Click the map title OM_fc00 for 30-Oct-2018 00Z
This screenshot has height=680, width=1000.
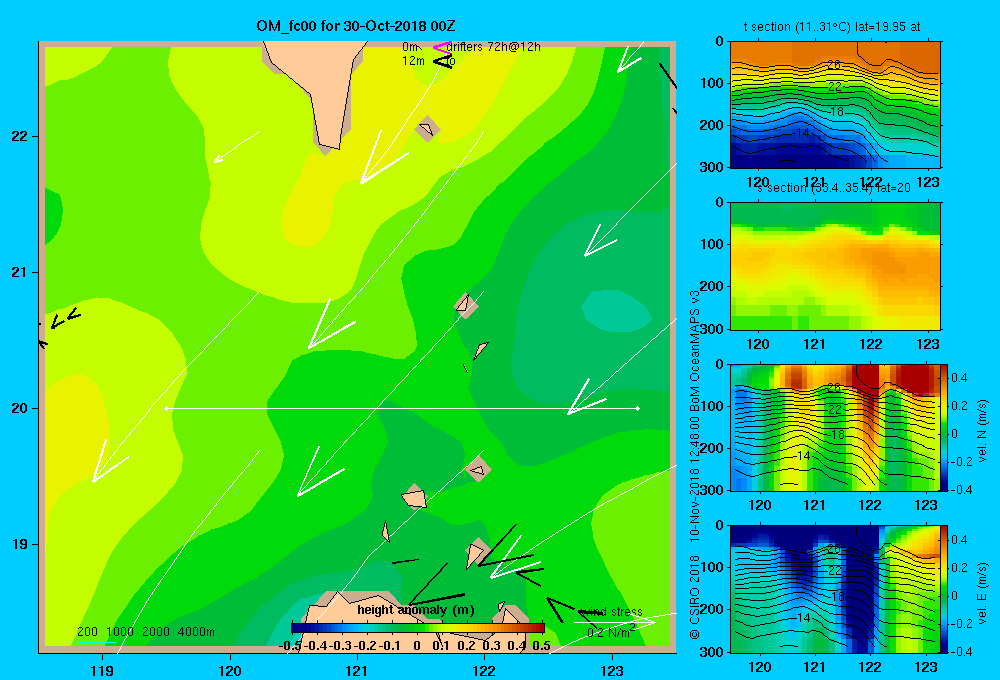click(x=356, y=26)
